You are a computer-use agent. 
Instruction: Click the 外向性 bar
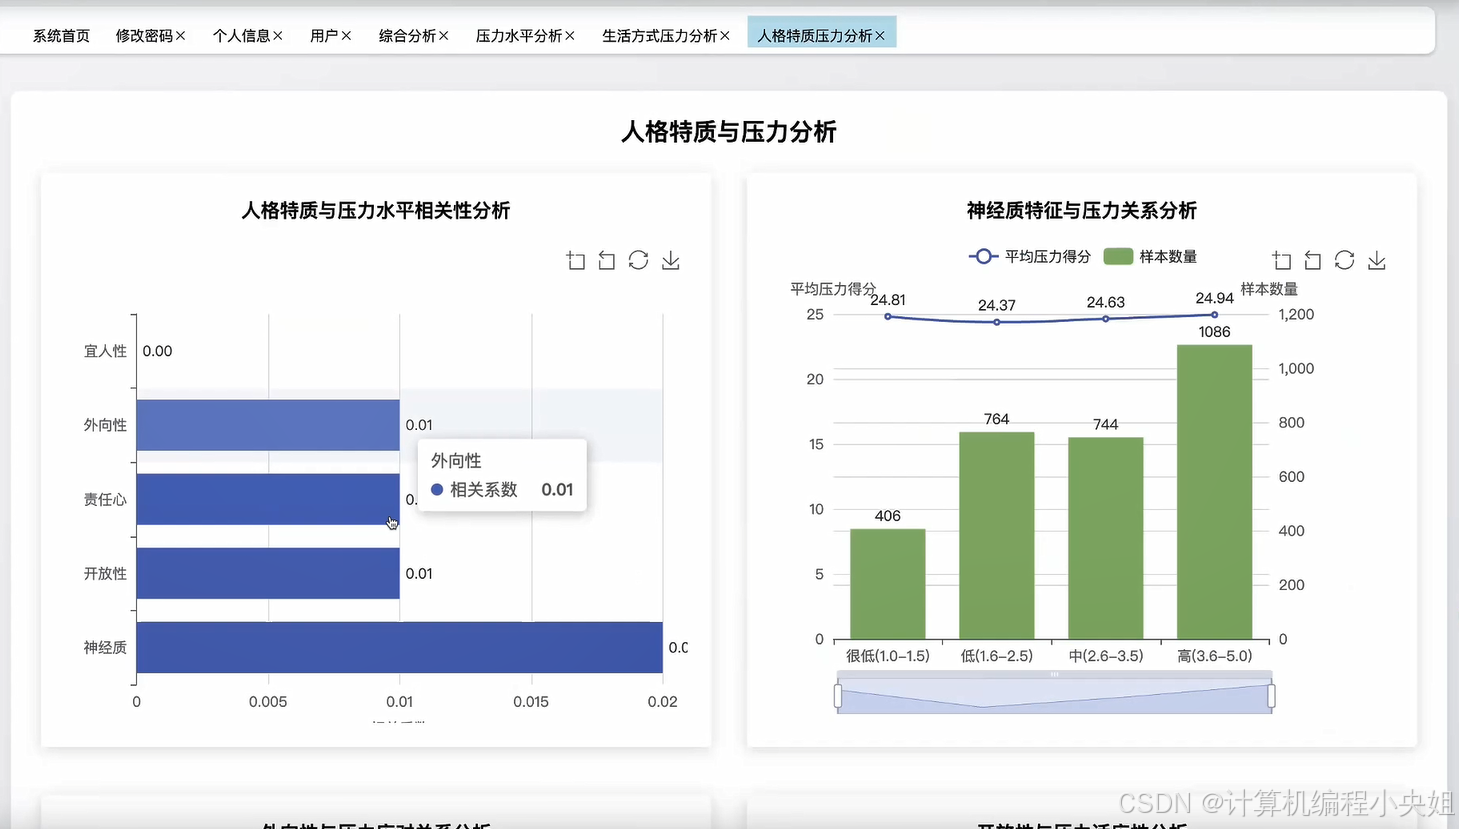tap(268, 425)
